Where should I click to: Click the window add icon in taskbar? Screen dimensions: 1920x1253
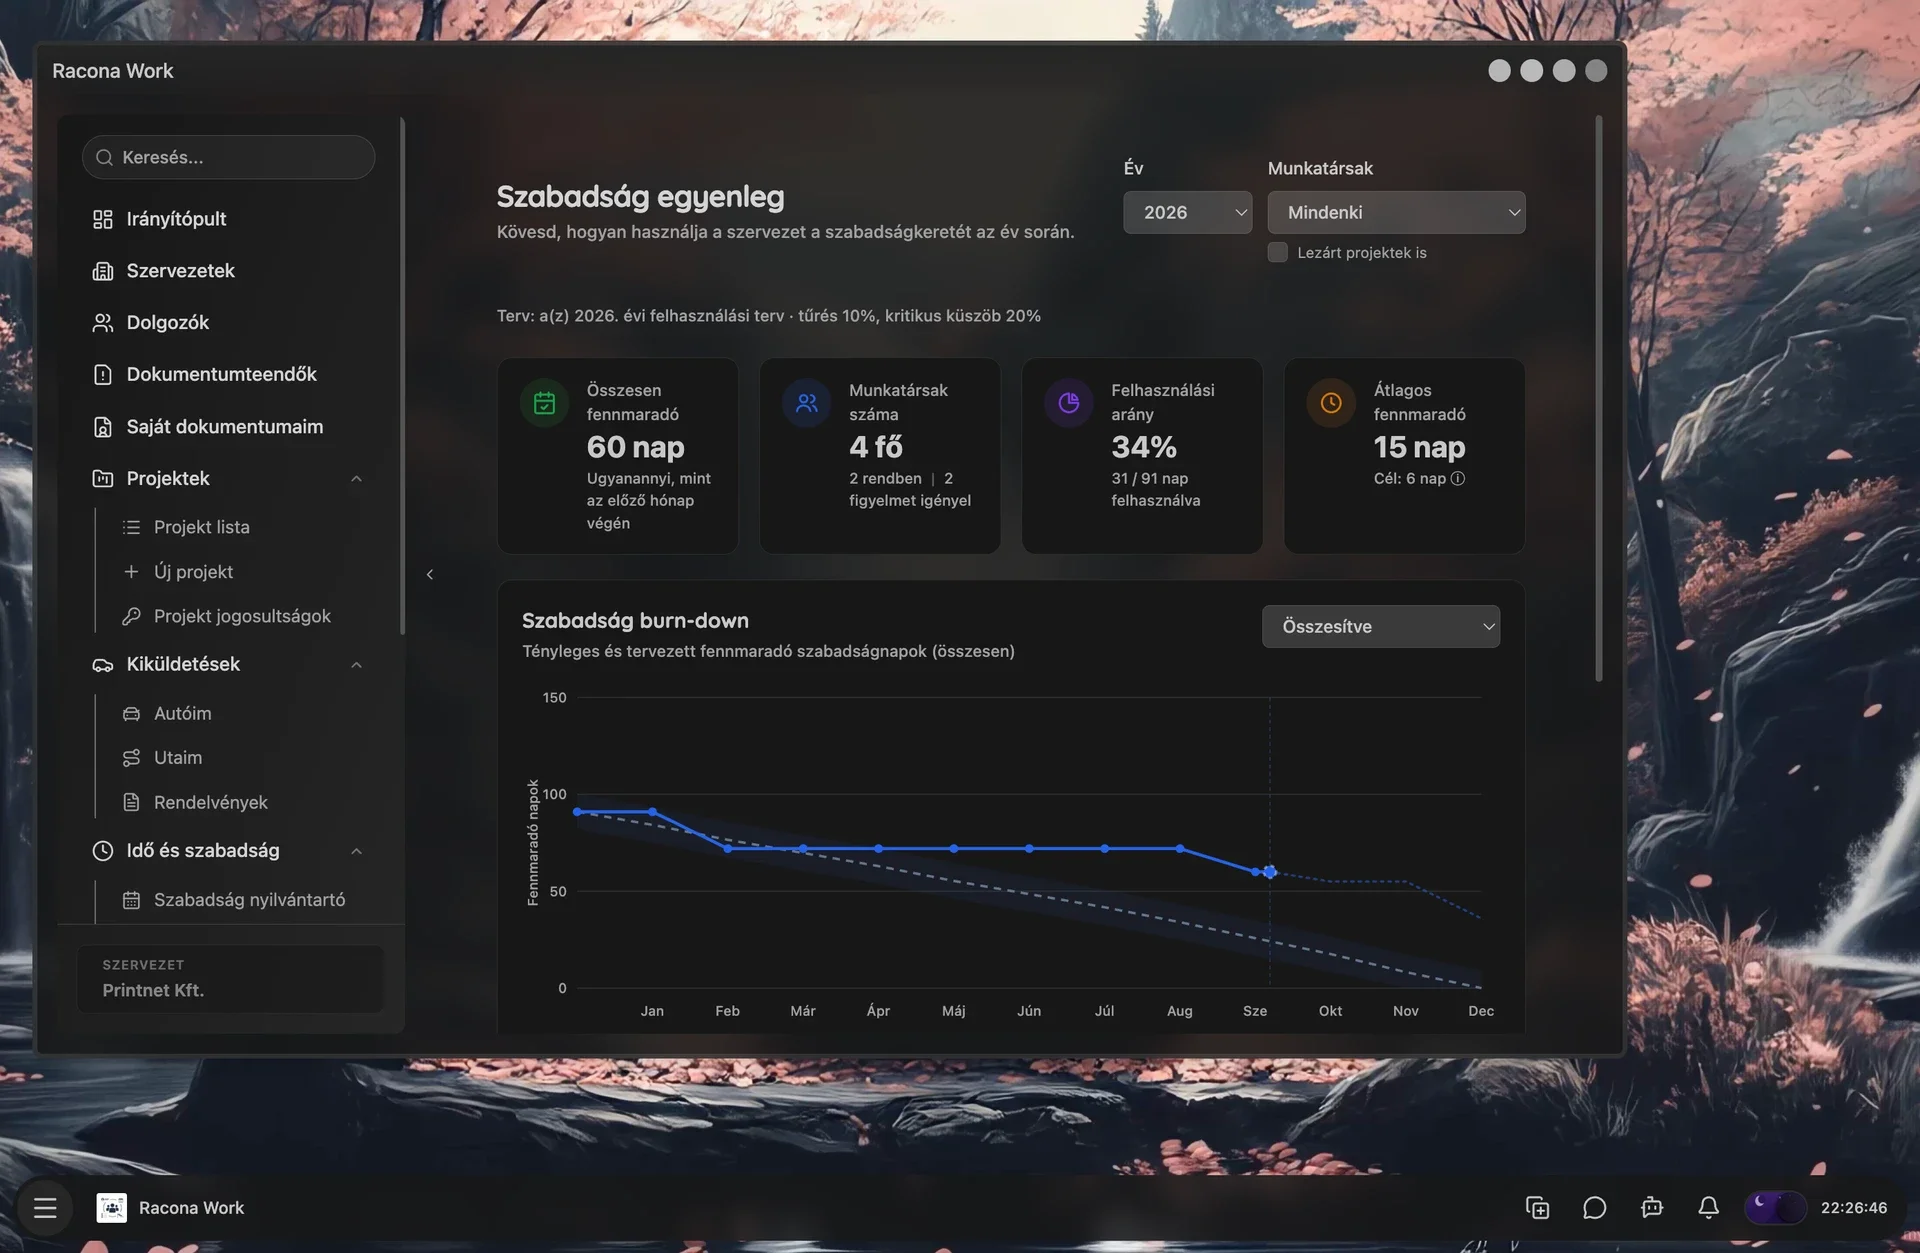1538,1208
